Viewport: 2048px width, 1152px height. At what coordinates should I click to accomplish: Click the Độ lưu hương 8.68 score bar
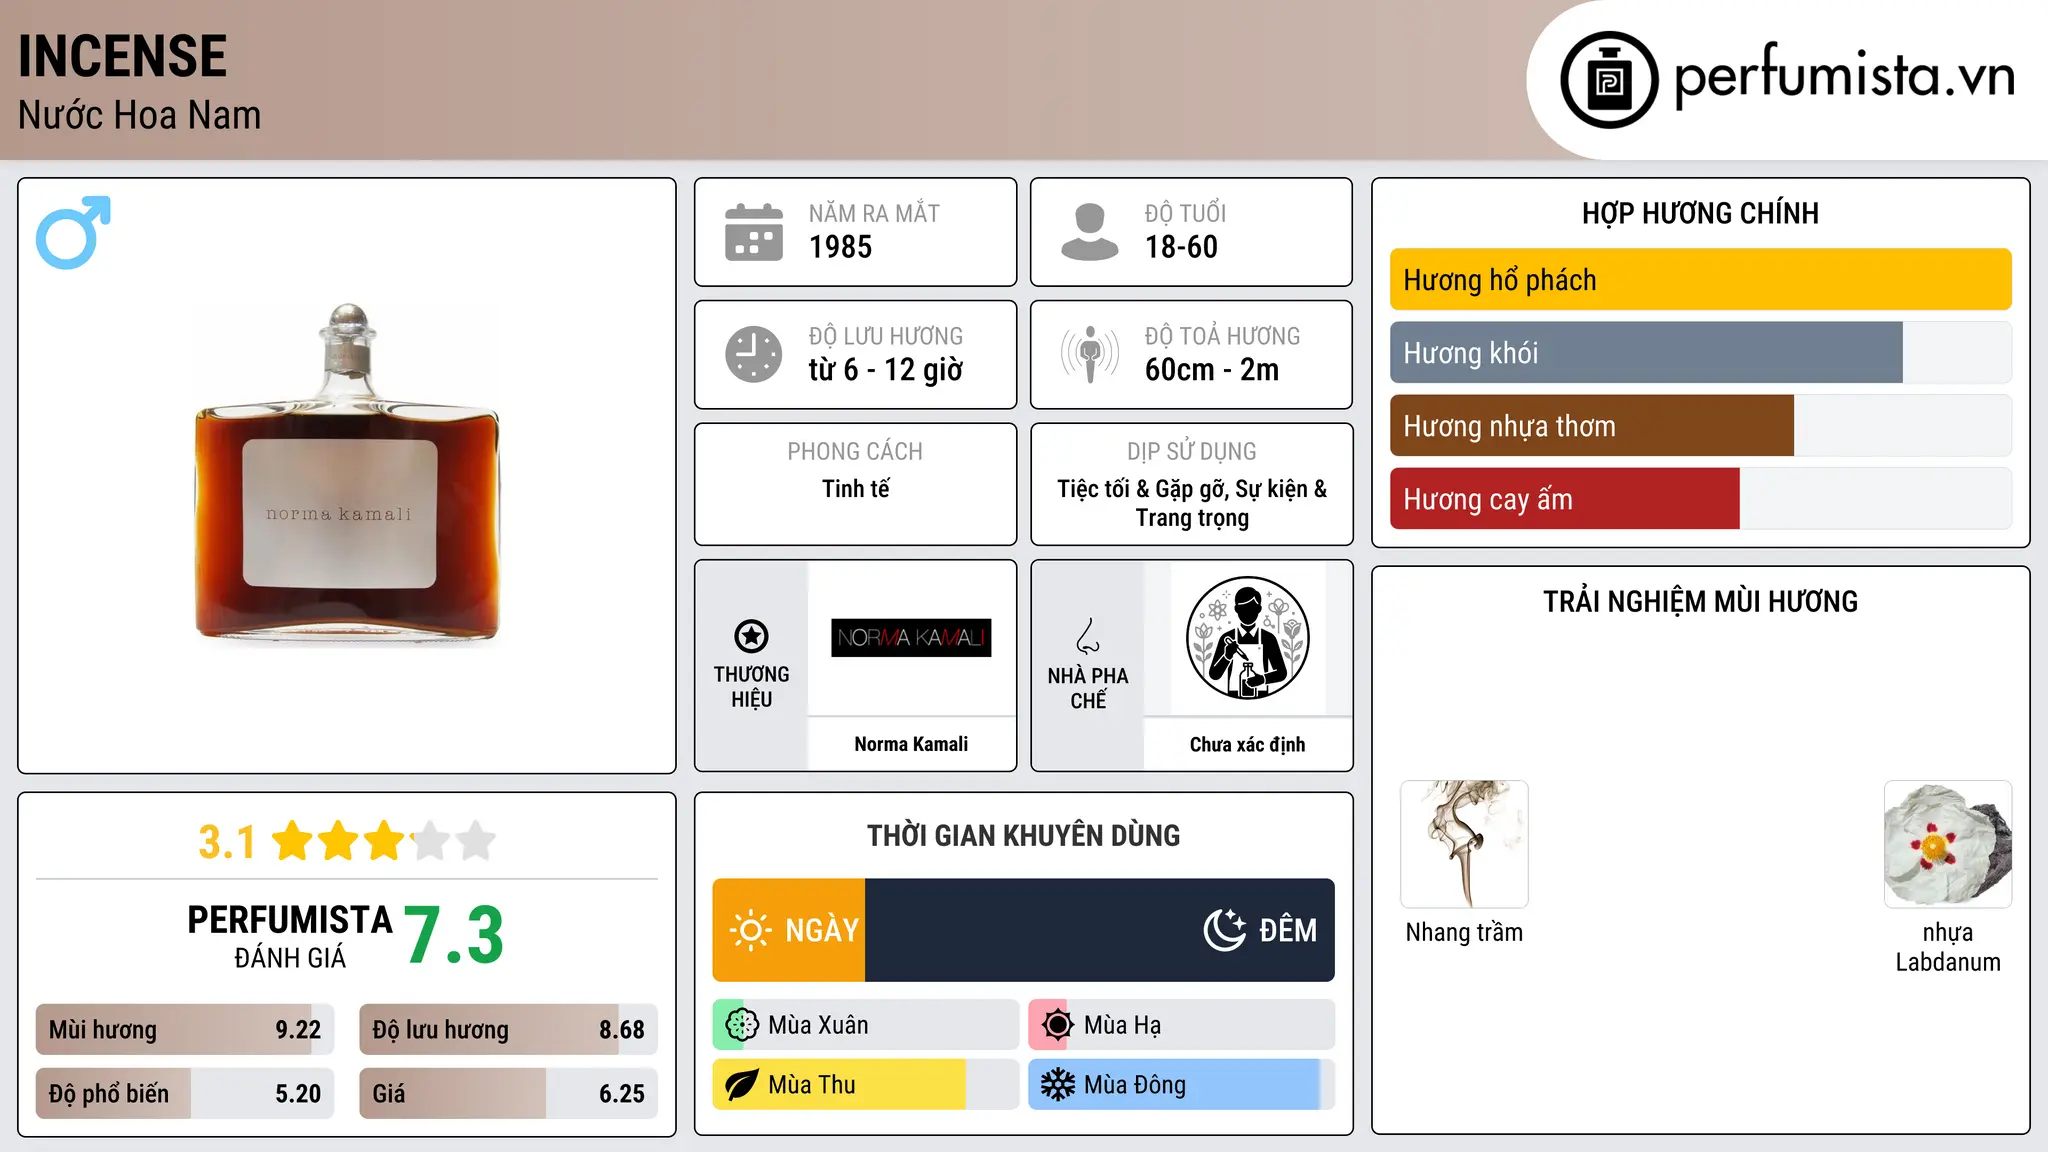tap(508, 1030)
